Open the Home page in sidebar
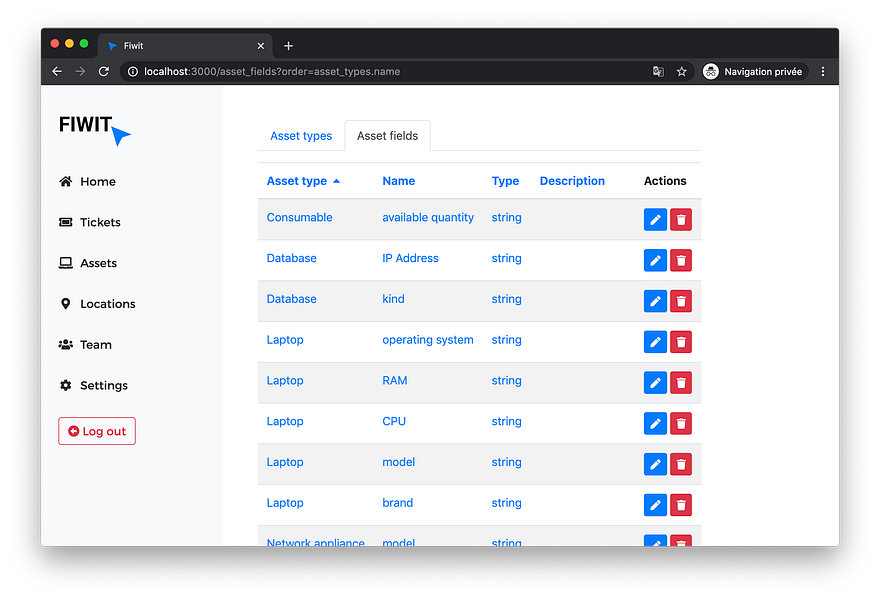Viewport: 880px width, 600px height. click(87, 181)
